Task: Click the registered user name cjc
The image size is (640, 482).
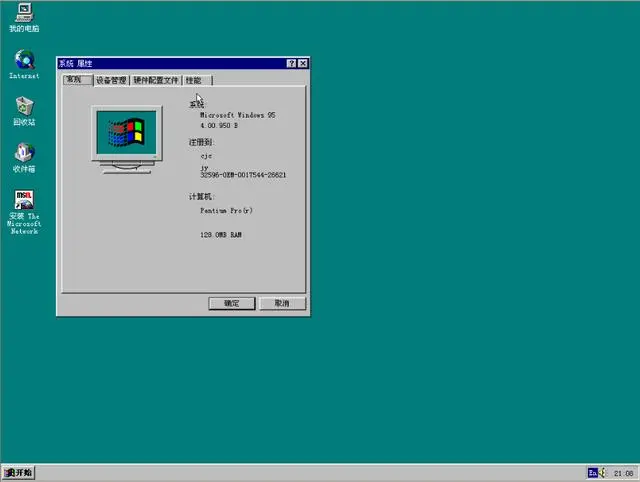Action: [x=206, y=156]
